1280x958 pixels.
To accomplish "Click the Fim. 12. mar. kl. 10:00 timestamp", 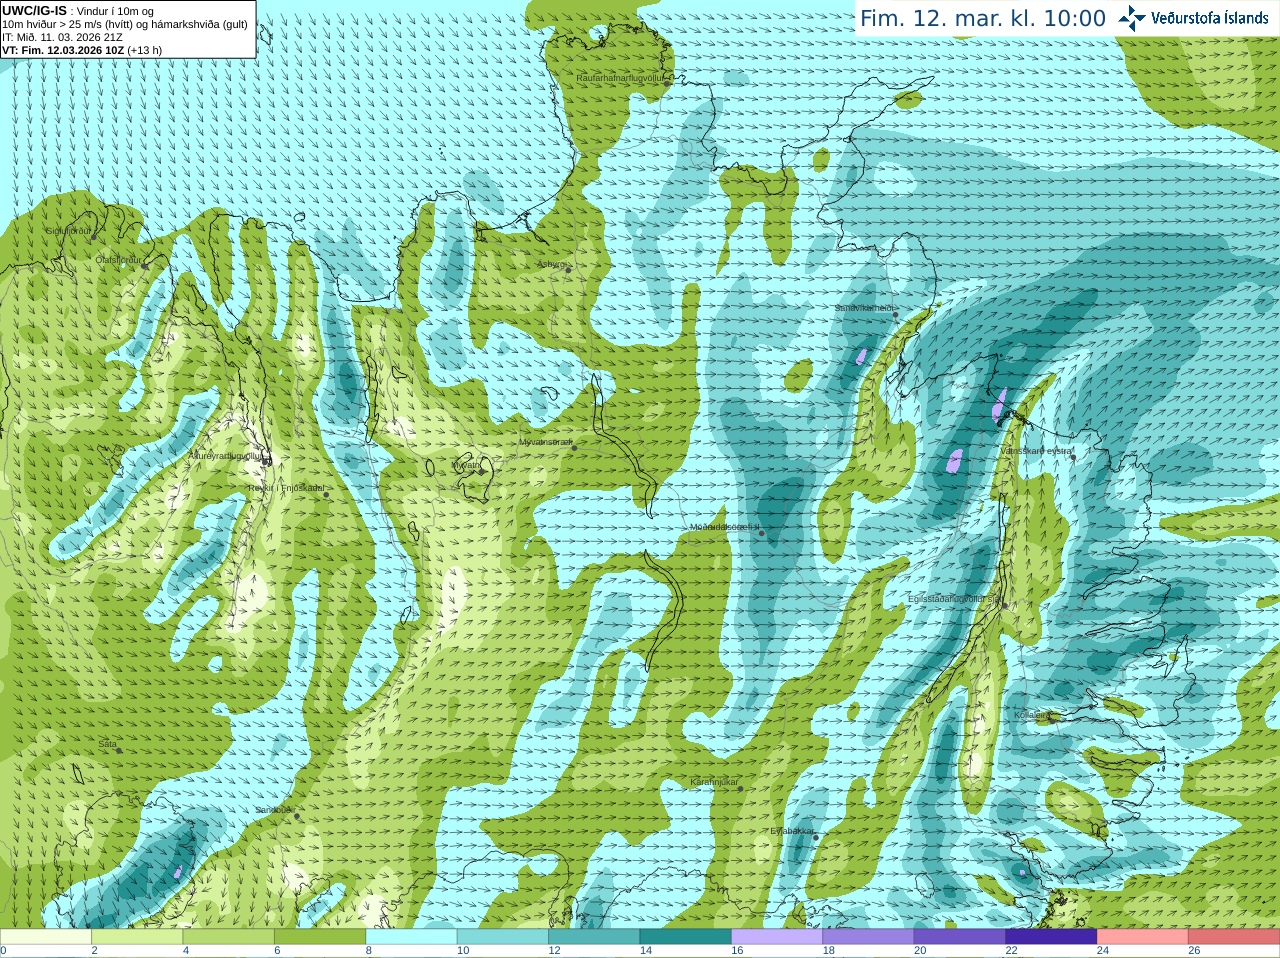I will [983, 18].
